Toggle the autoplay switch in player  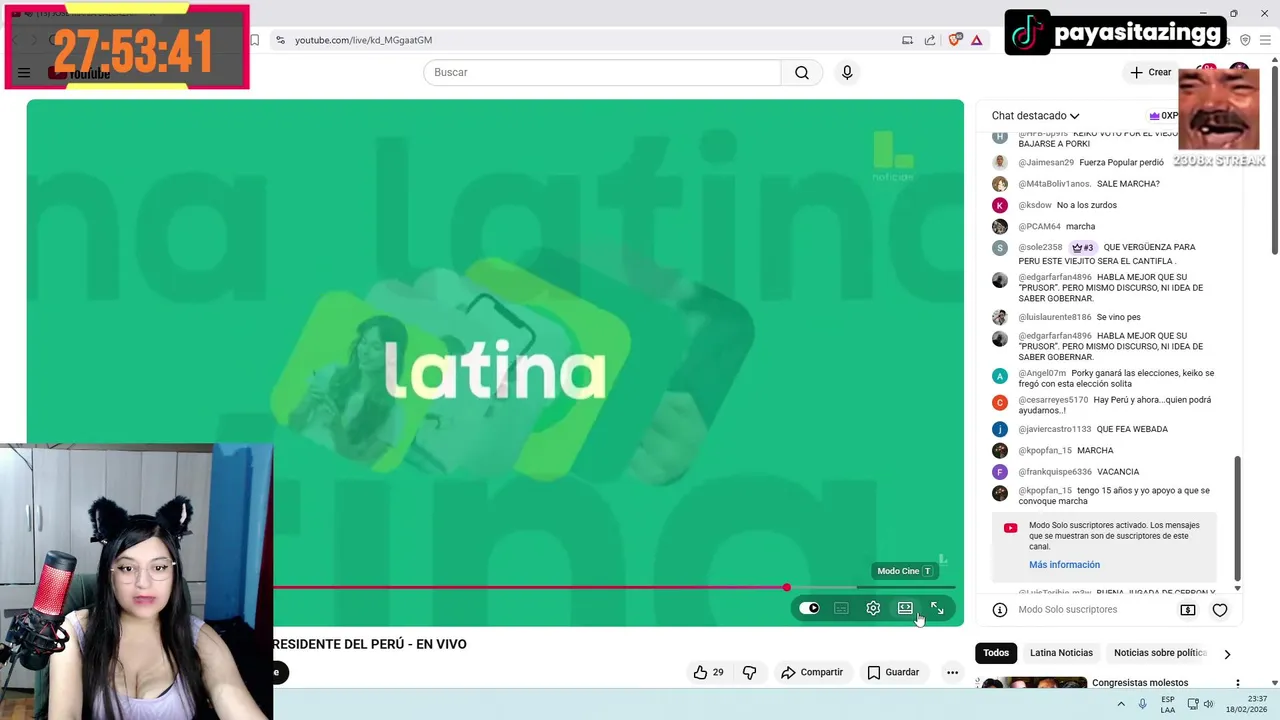click(x=809, y=608)
